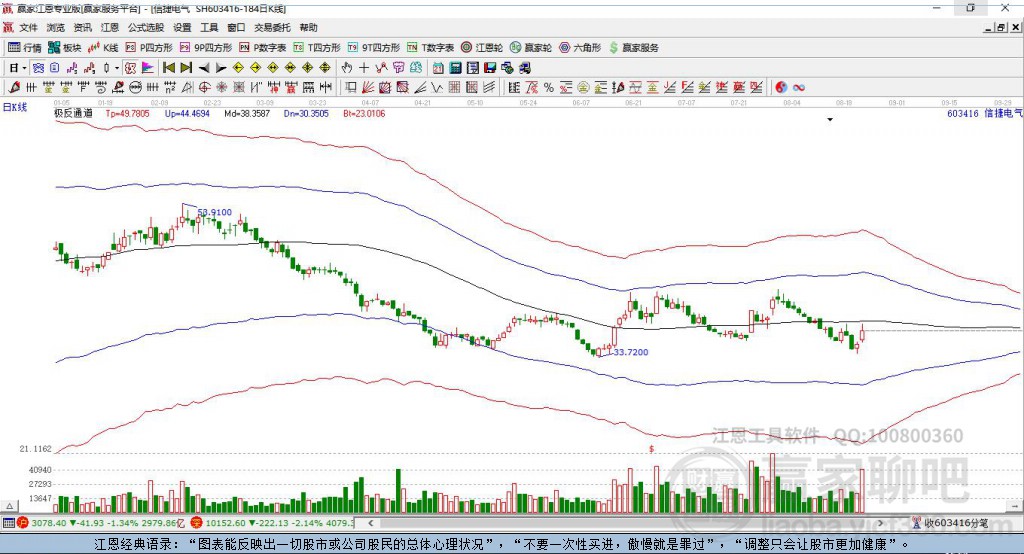The image size is (1024, 554).
Task: Open the calendar icon in toolbar
Action: [x=438, y=67]
